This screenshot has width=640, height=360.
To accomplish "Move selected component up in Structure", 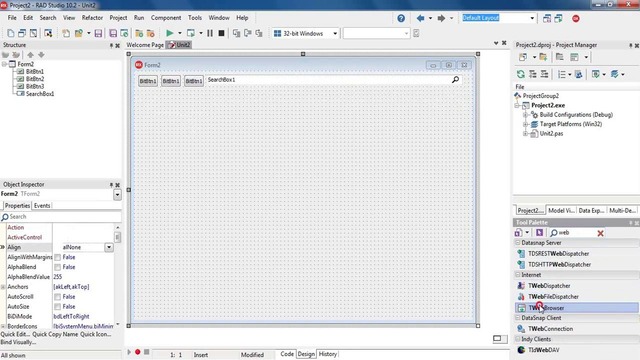I will click(x=30, y=55).
